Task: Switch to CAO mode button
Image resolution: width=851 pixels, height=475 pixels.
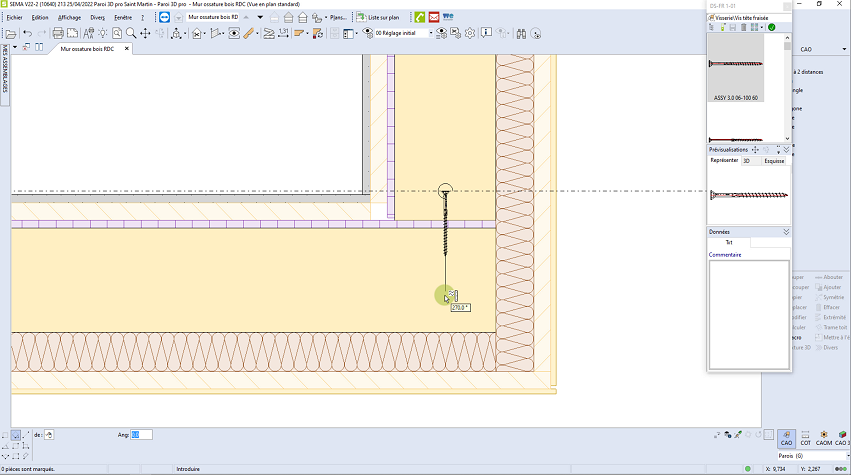Action: 786,438
